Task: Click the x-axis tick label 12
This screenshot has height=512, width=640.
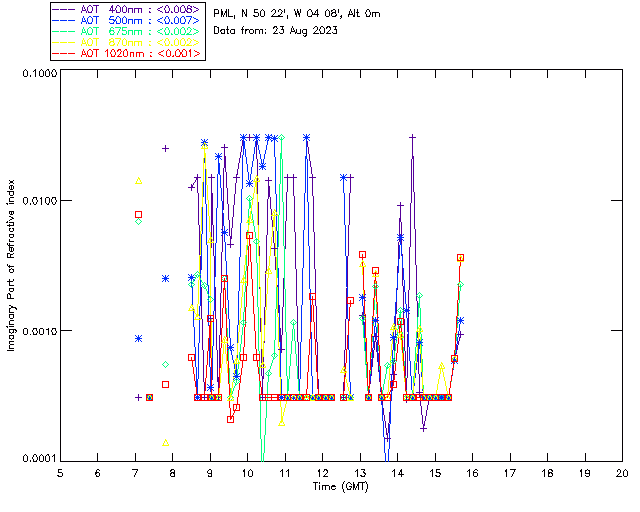Action: 322,472
